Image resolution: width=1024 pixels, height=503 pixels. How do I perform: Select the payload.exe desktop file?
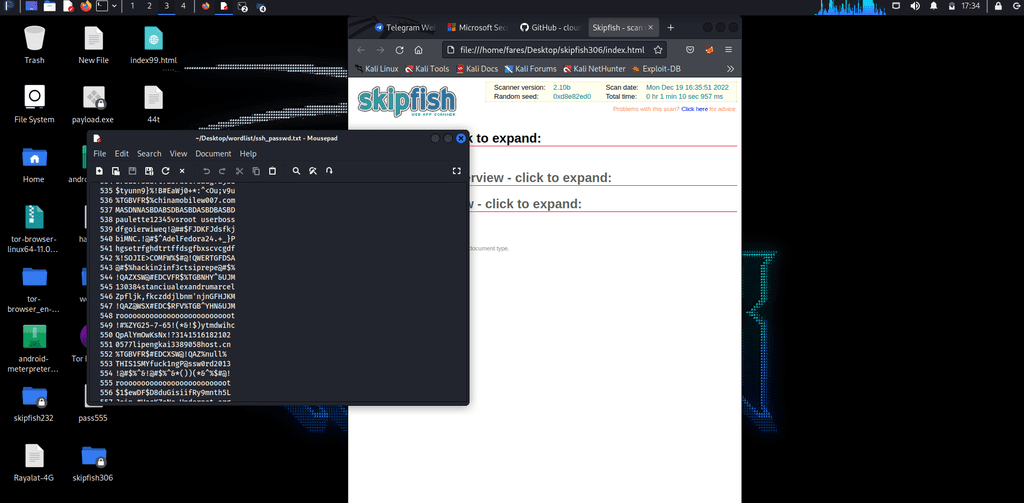coord(93,105)
